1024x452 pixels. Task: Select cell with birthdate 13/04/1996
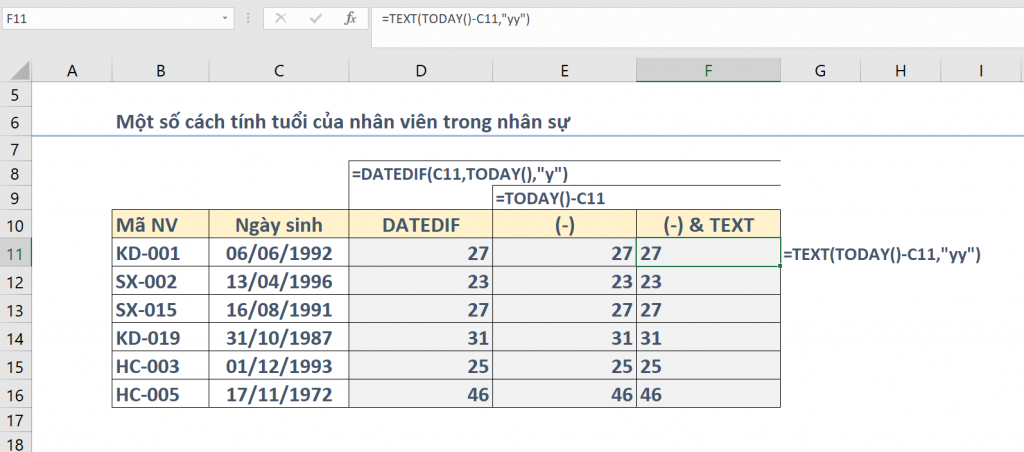[279, 281]
